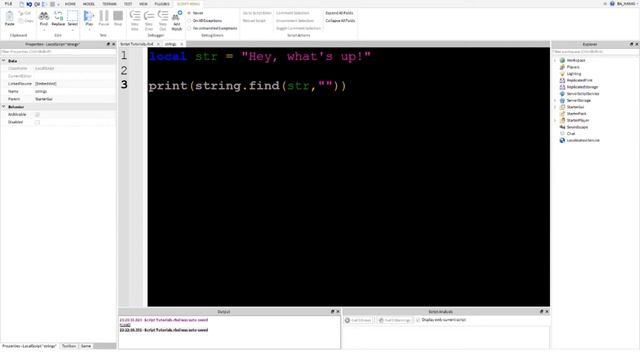
Task: Expand the StarterGui tree node
Action: tap(555, 107)
